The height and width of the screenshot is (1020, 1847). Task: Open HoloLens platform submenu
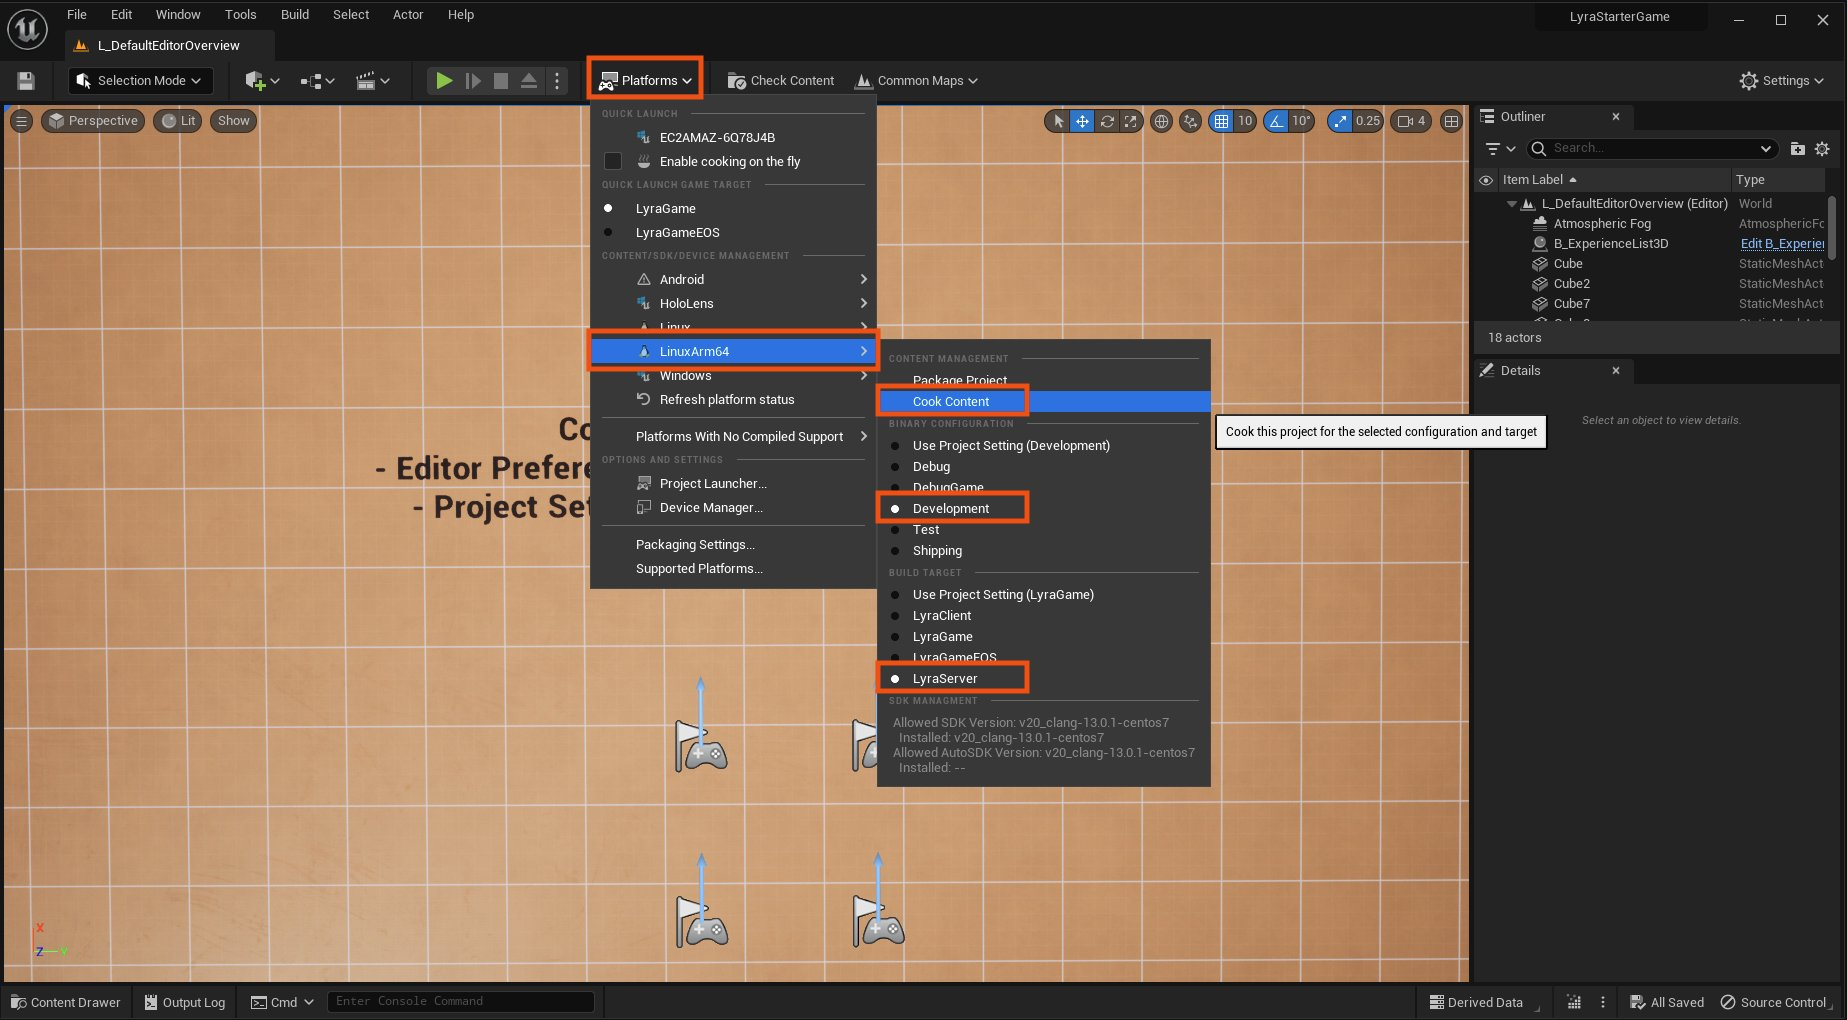pos(733,304)
